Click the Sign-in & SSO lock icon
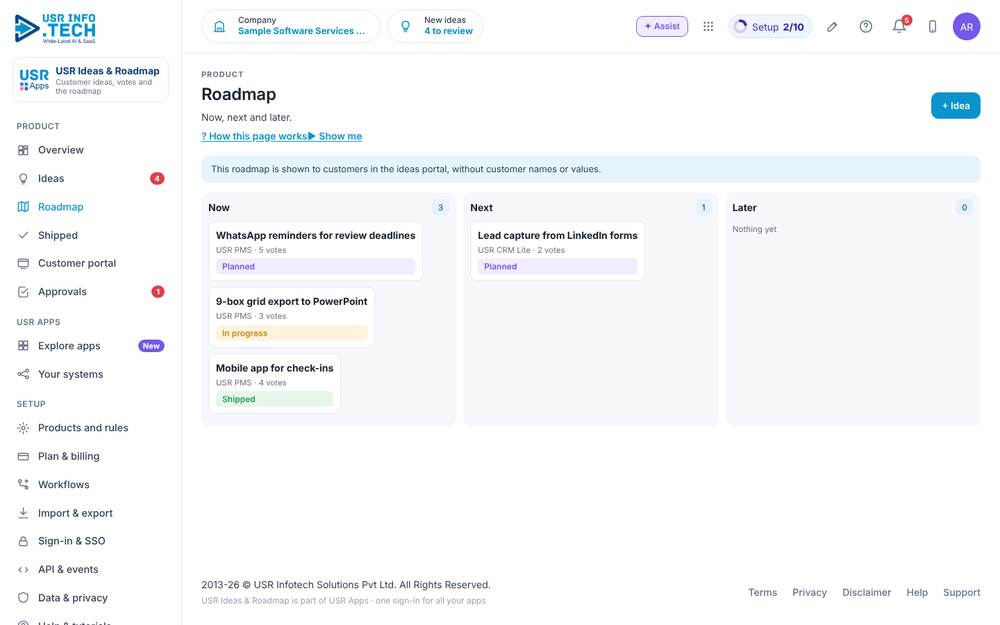 pyautogui.click(x=23, y=541)
